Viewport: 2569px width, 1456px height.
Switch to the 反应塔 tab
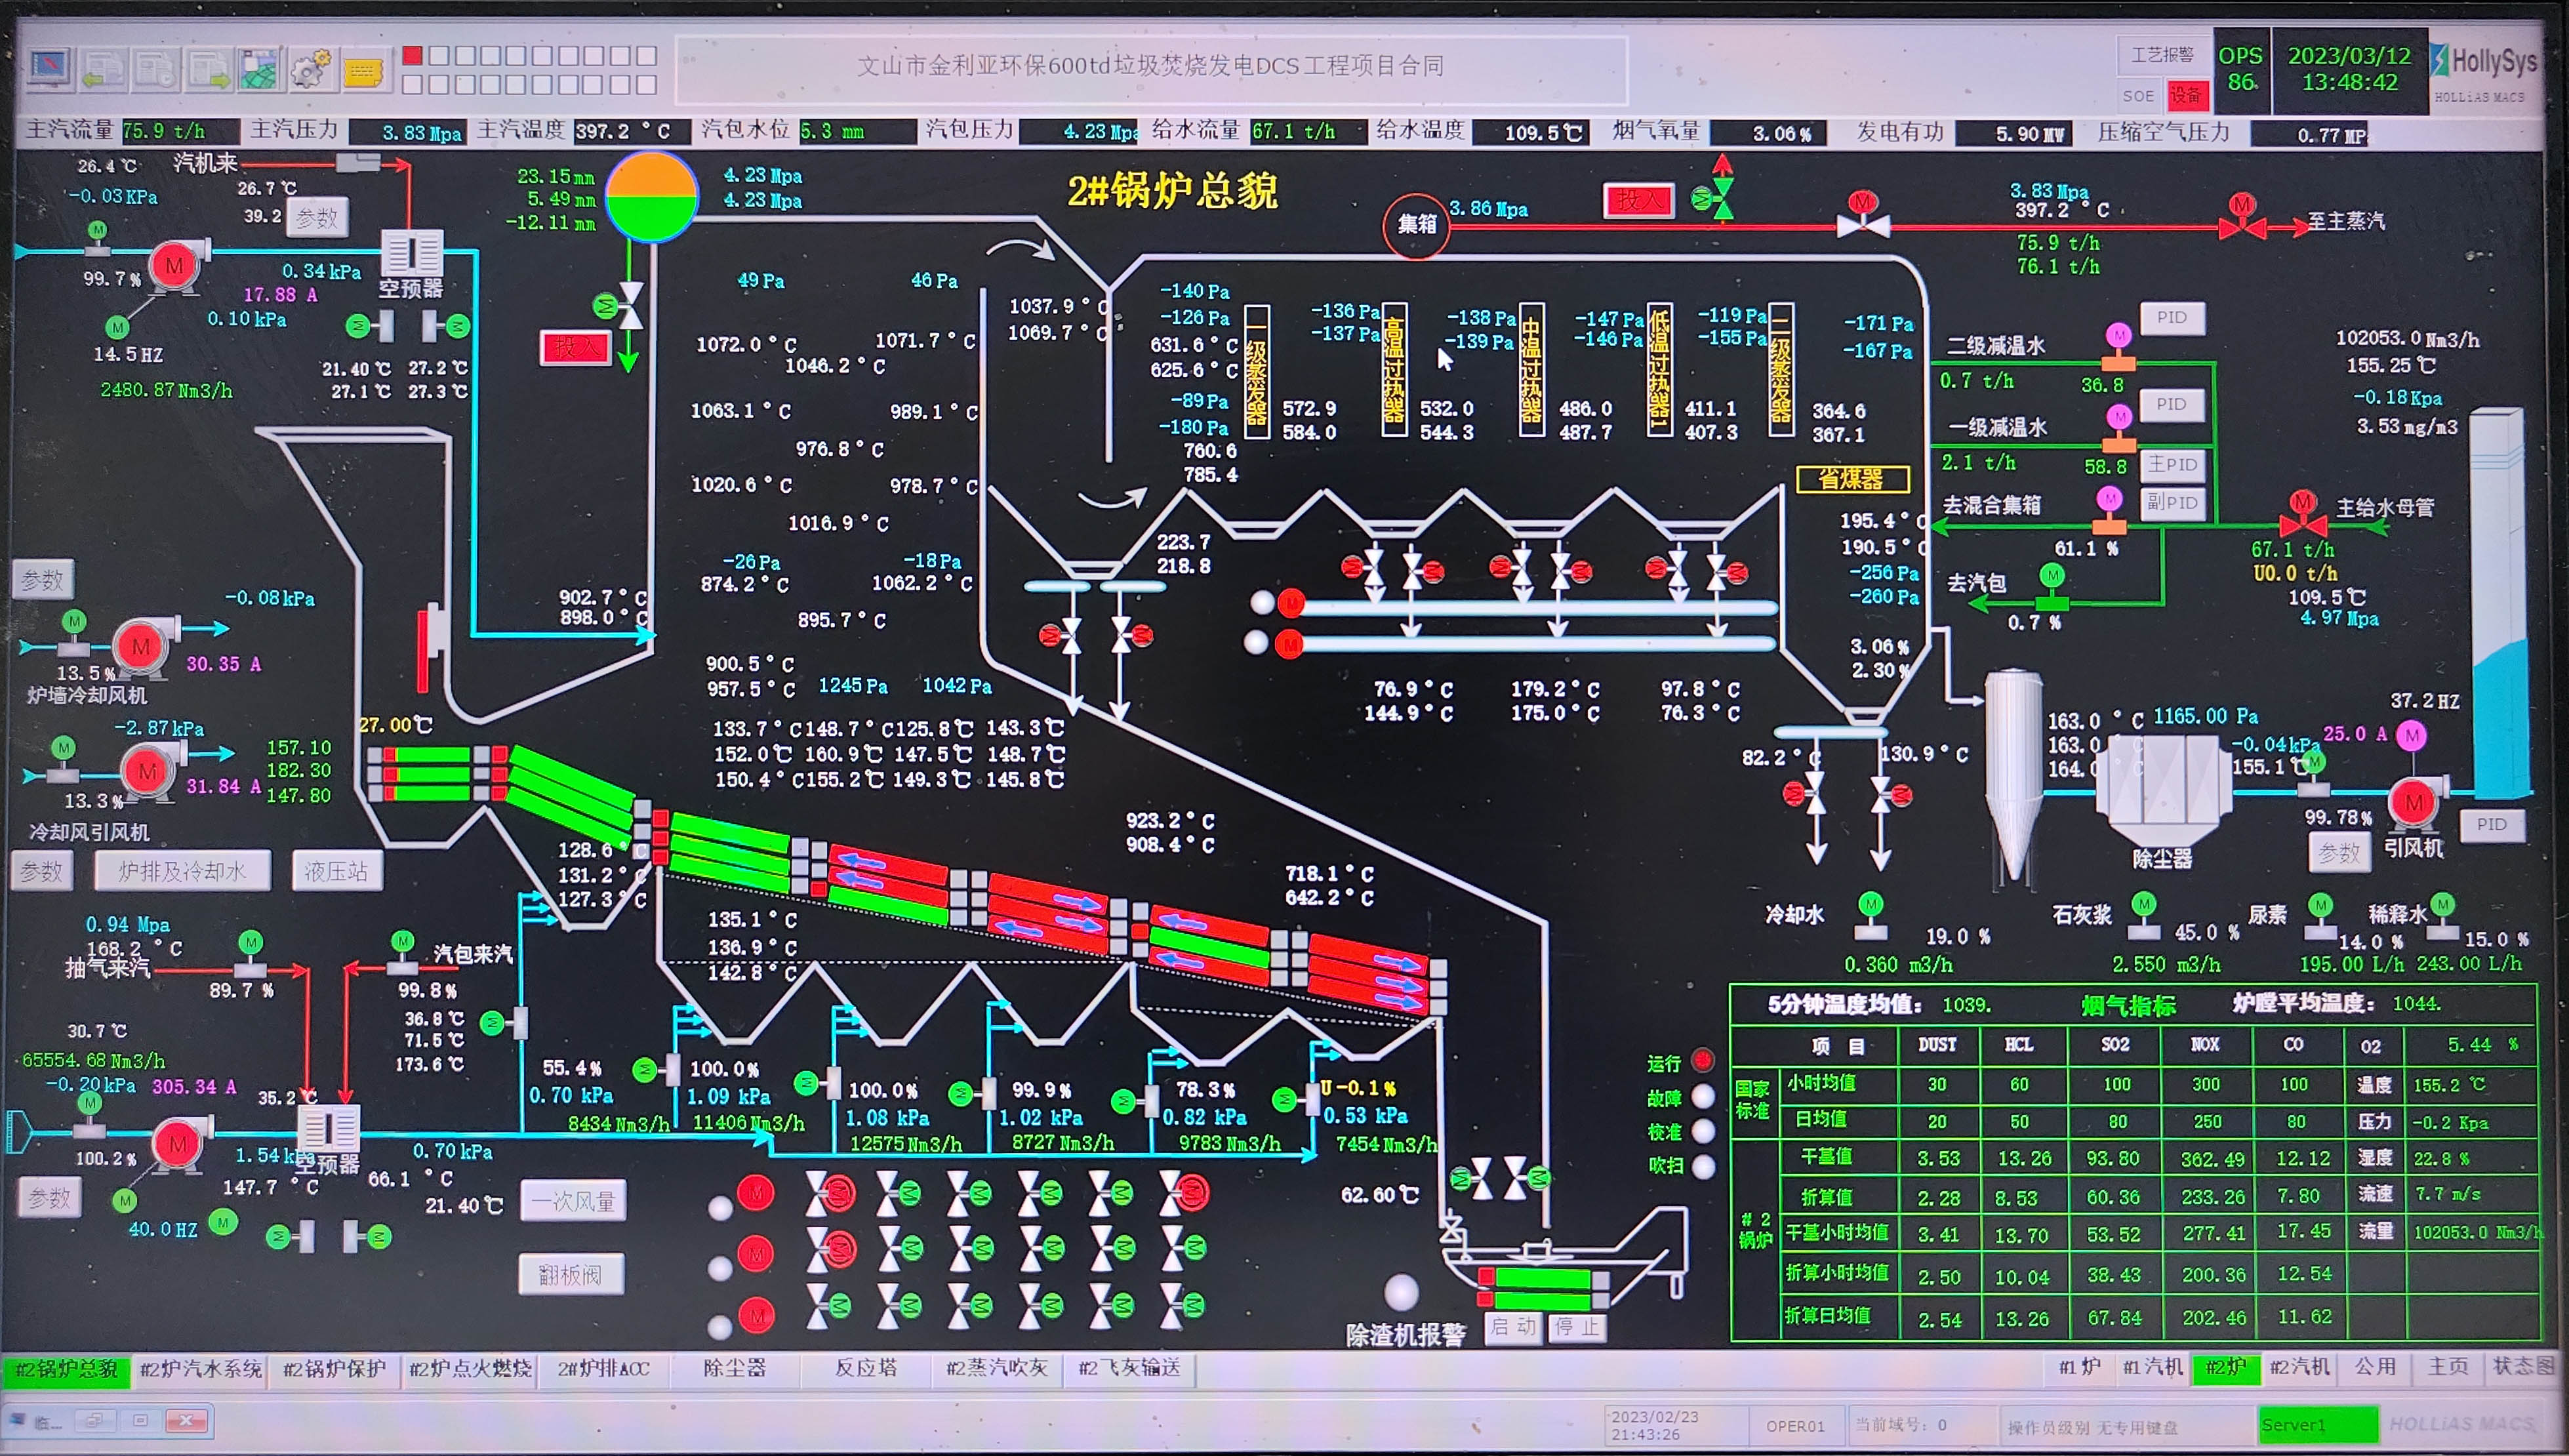pos(866,1368)
